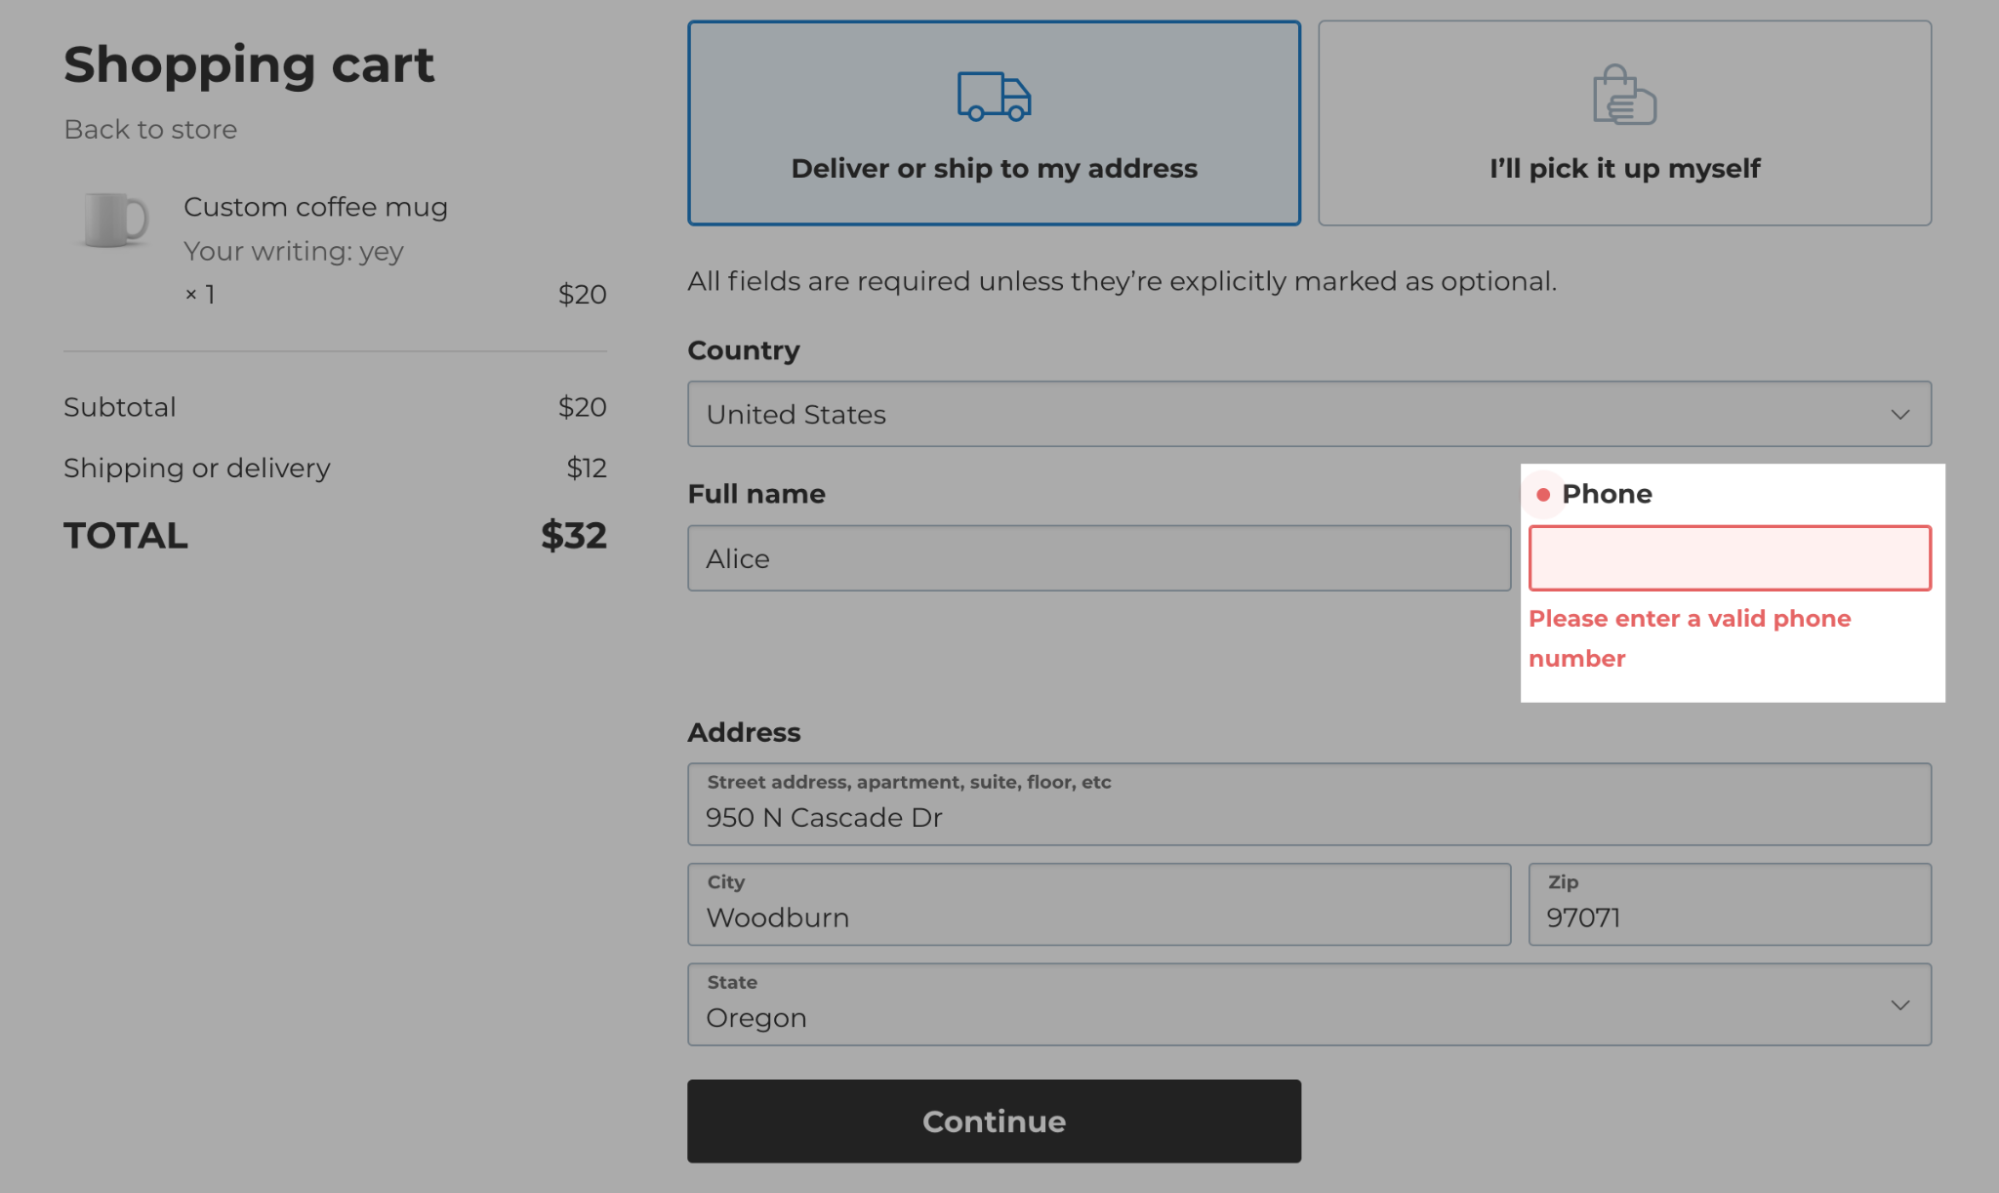Click the Country dropdown chevron arrow
1999x1193 pixels.
pos(1900,414)
